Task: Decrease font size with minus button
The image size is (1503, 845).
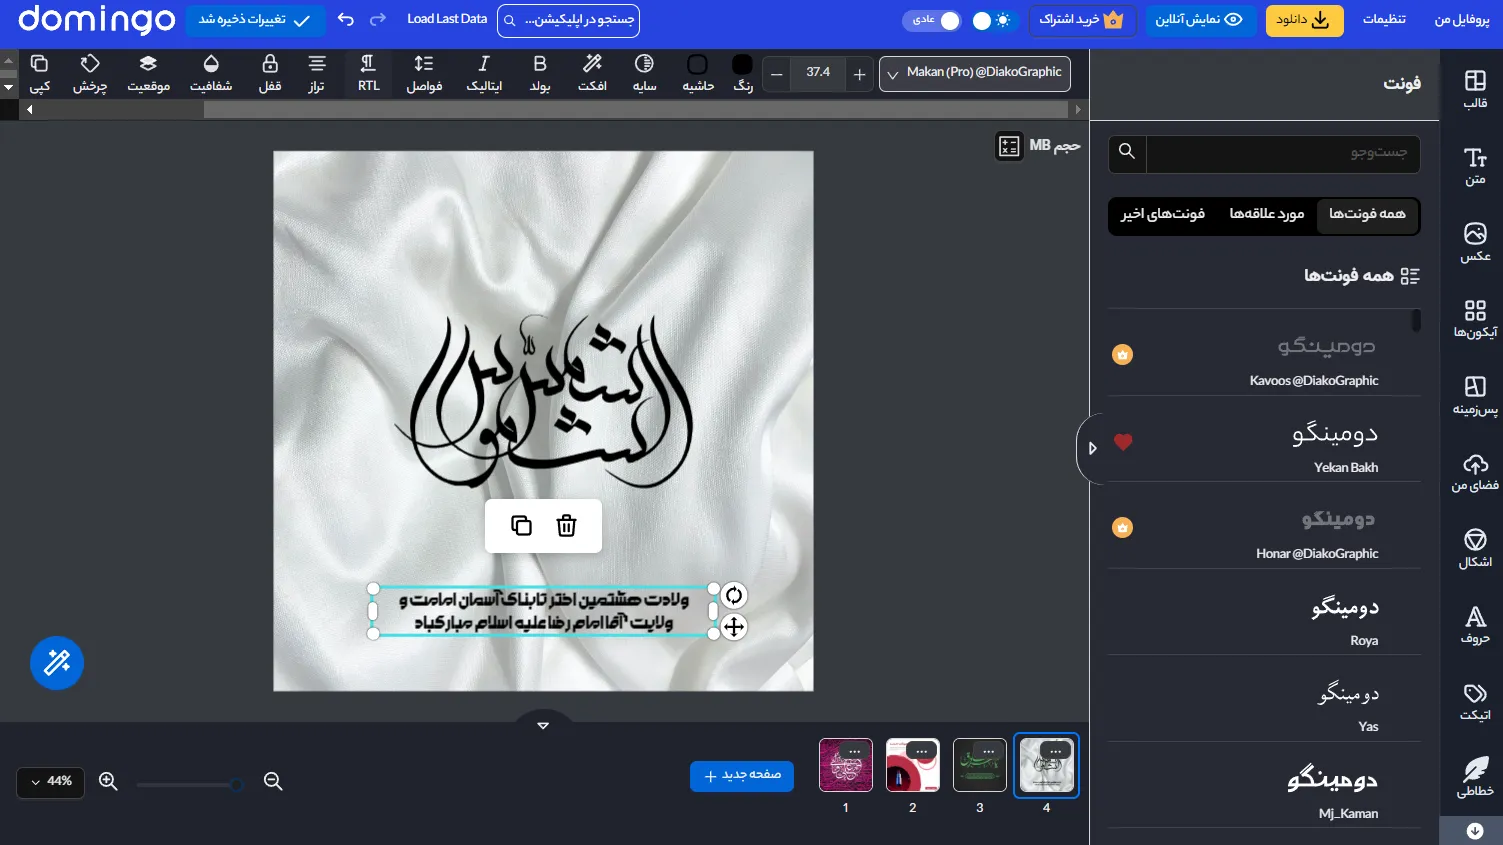Action: tap(776, 74)
